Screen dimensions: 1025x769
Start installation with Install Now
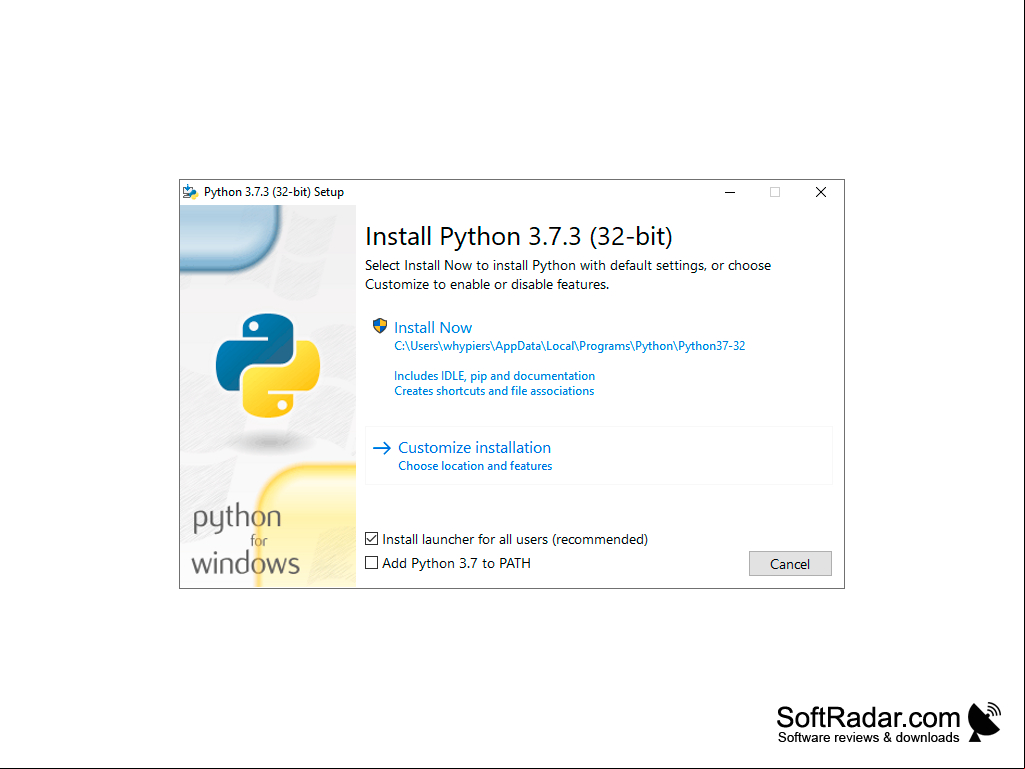click(x=433, y=328)
